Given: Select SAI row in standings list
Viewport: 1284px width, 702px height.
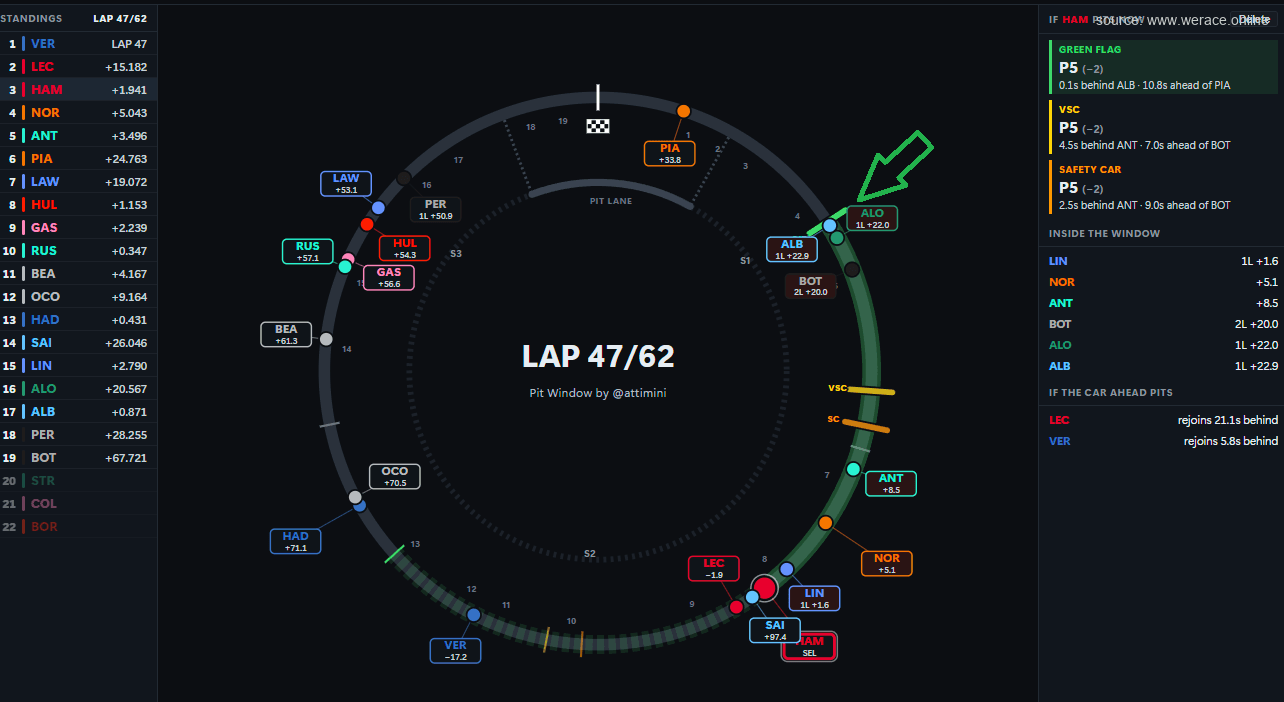Looking at the screenshot, I should click(x=78, y=343).
